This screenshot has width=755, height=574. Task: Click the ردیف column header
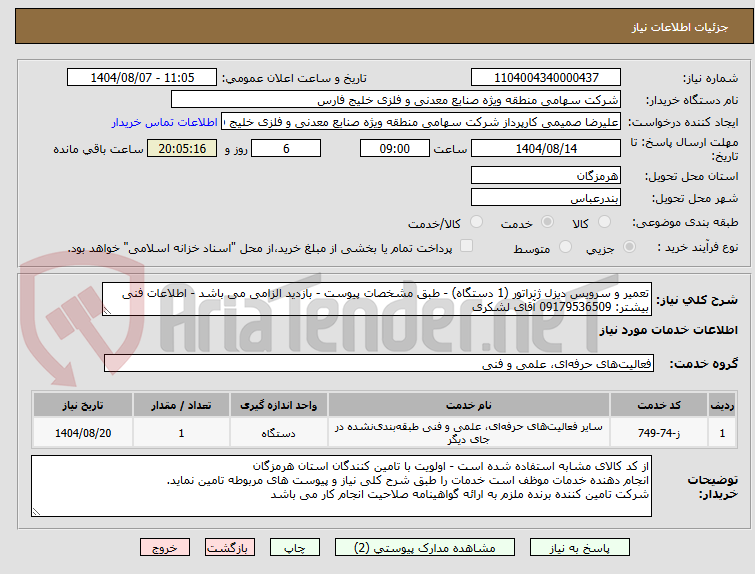coord(722,405)
